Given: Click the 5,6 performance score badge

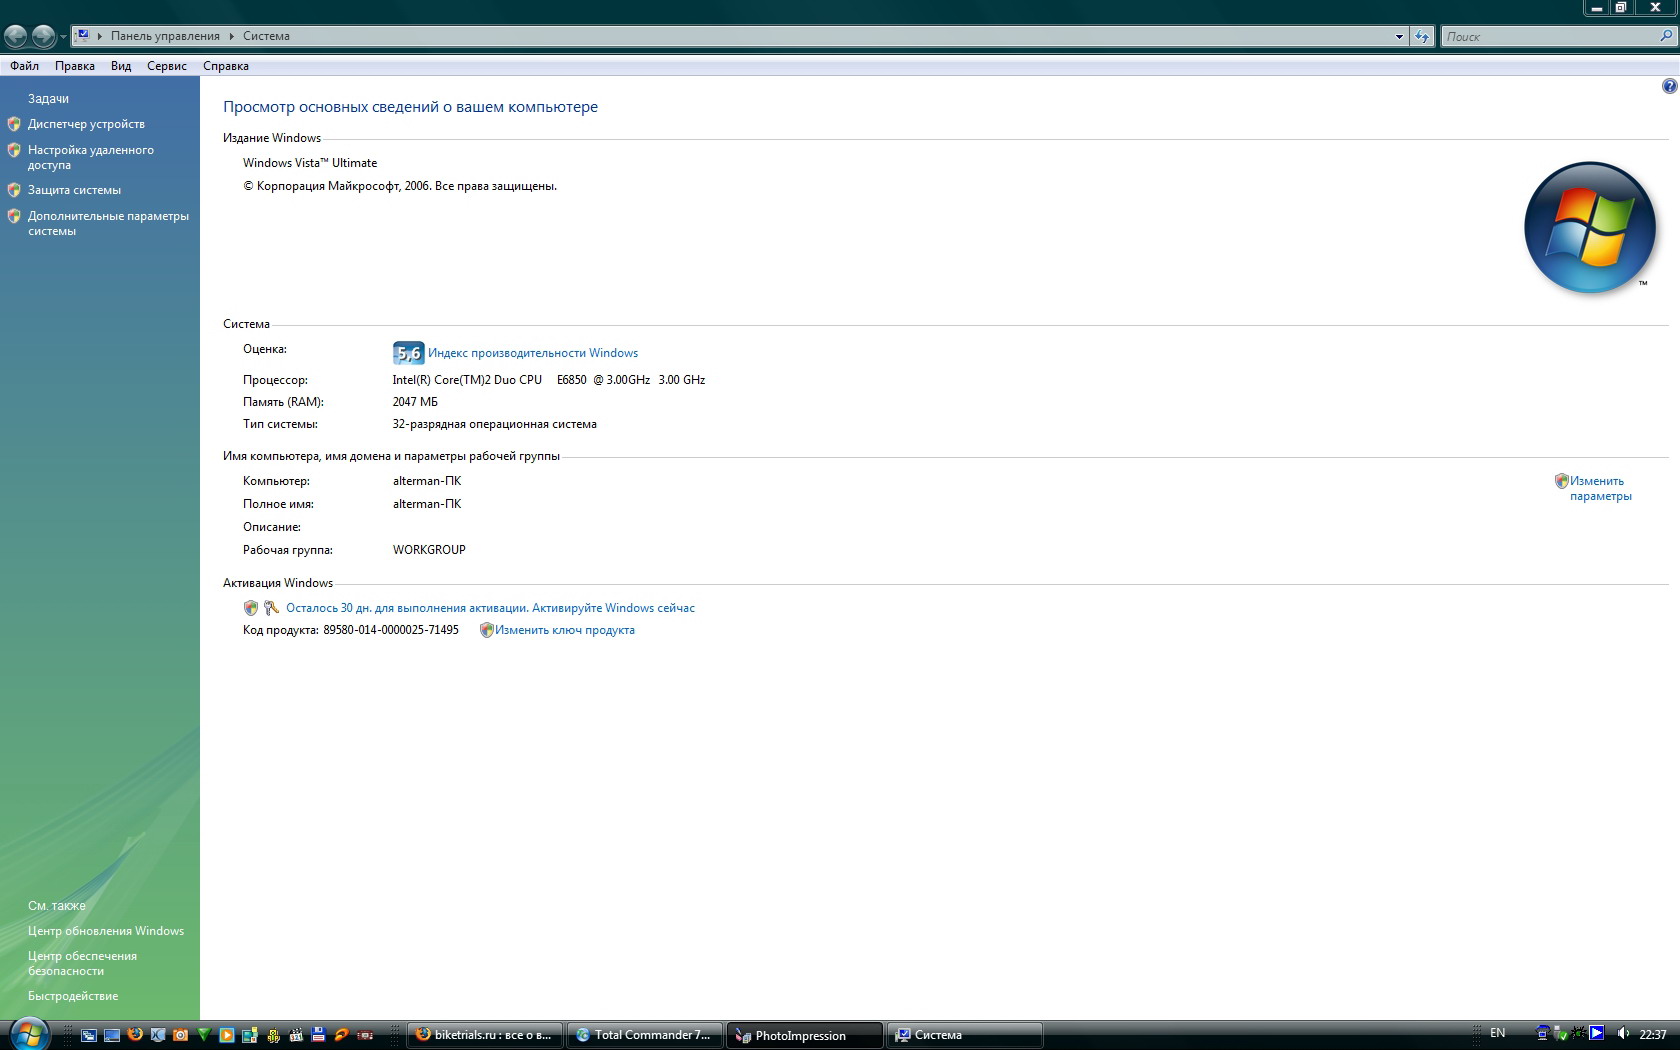Looking at the screenshot, I should tap(408, 353).
